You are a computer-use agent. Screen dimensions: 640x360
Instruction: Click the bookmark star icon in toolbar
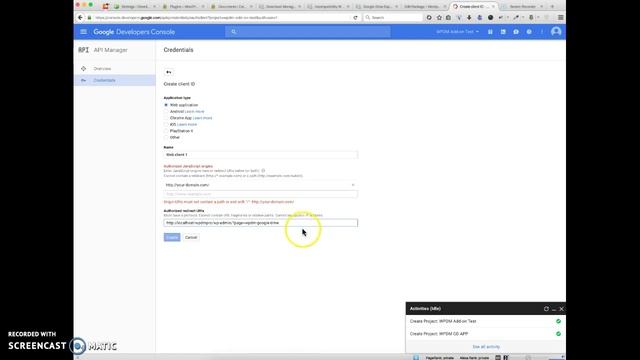439,18
